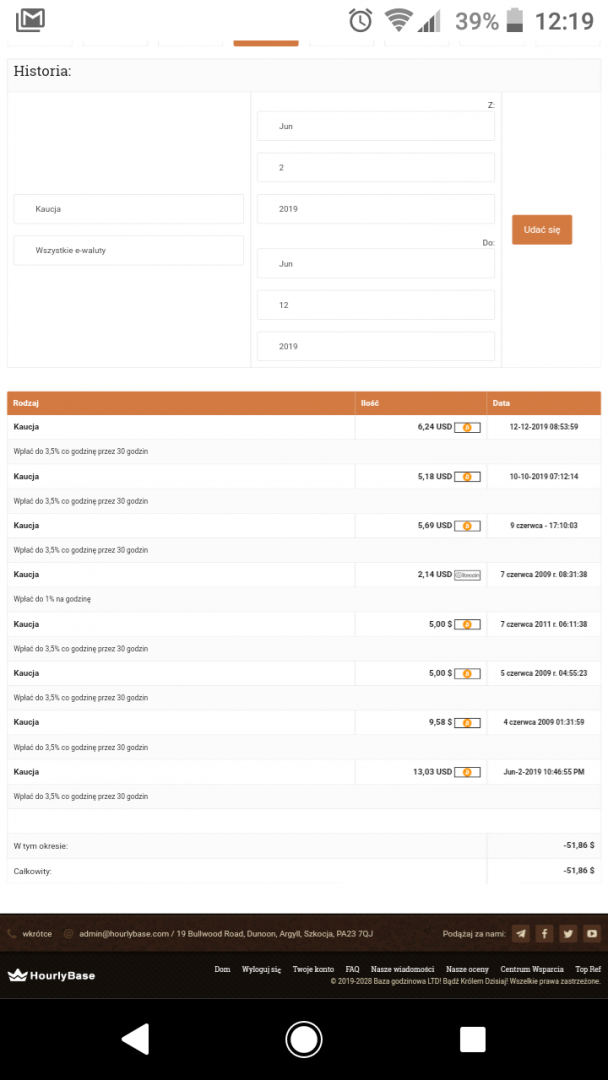This screenshot has height=1080, width=608.
Task: Open YouTube channel from the footer
Action: click(592, 933)
